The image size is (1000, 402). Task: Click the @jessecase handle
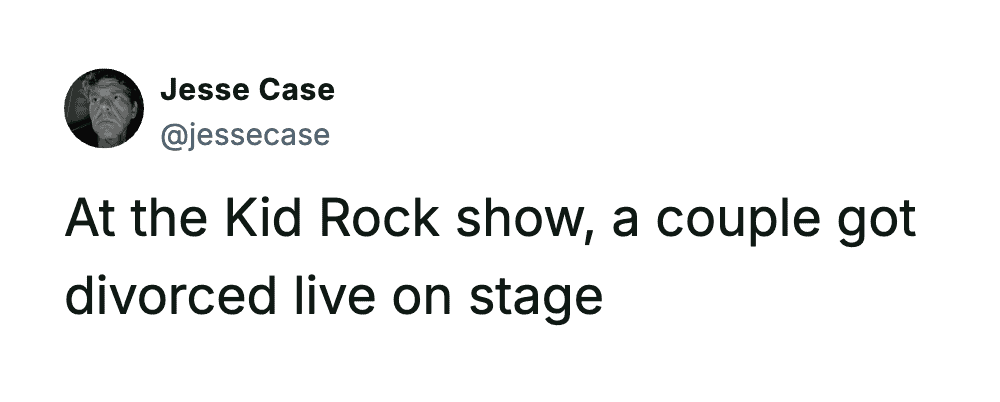point(244,133)
